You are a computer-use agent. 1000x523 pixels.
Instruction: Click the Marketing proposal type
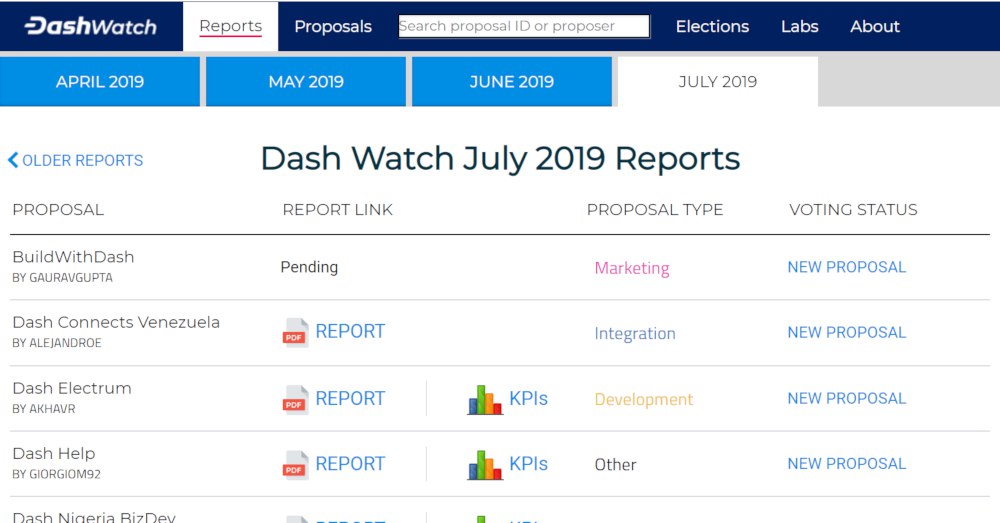[632, 269]
